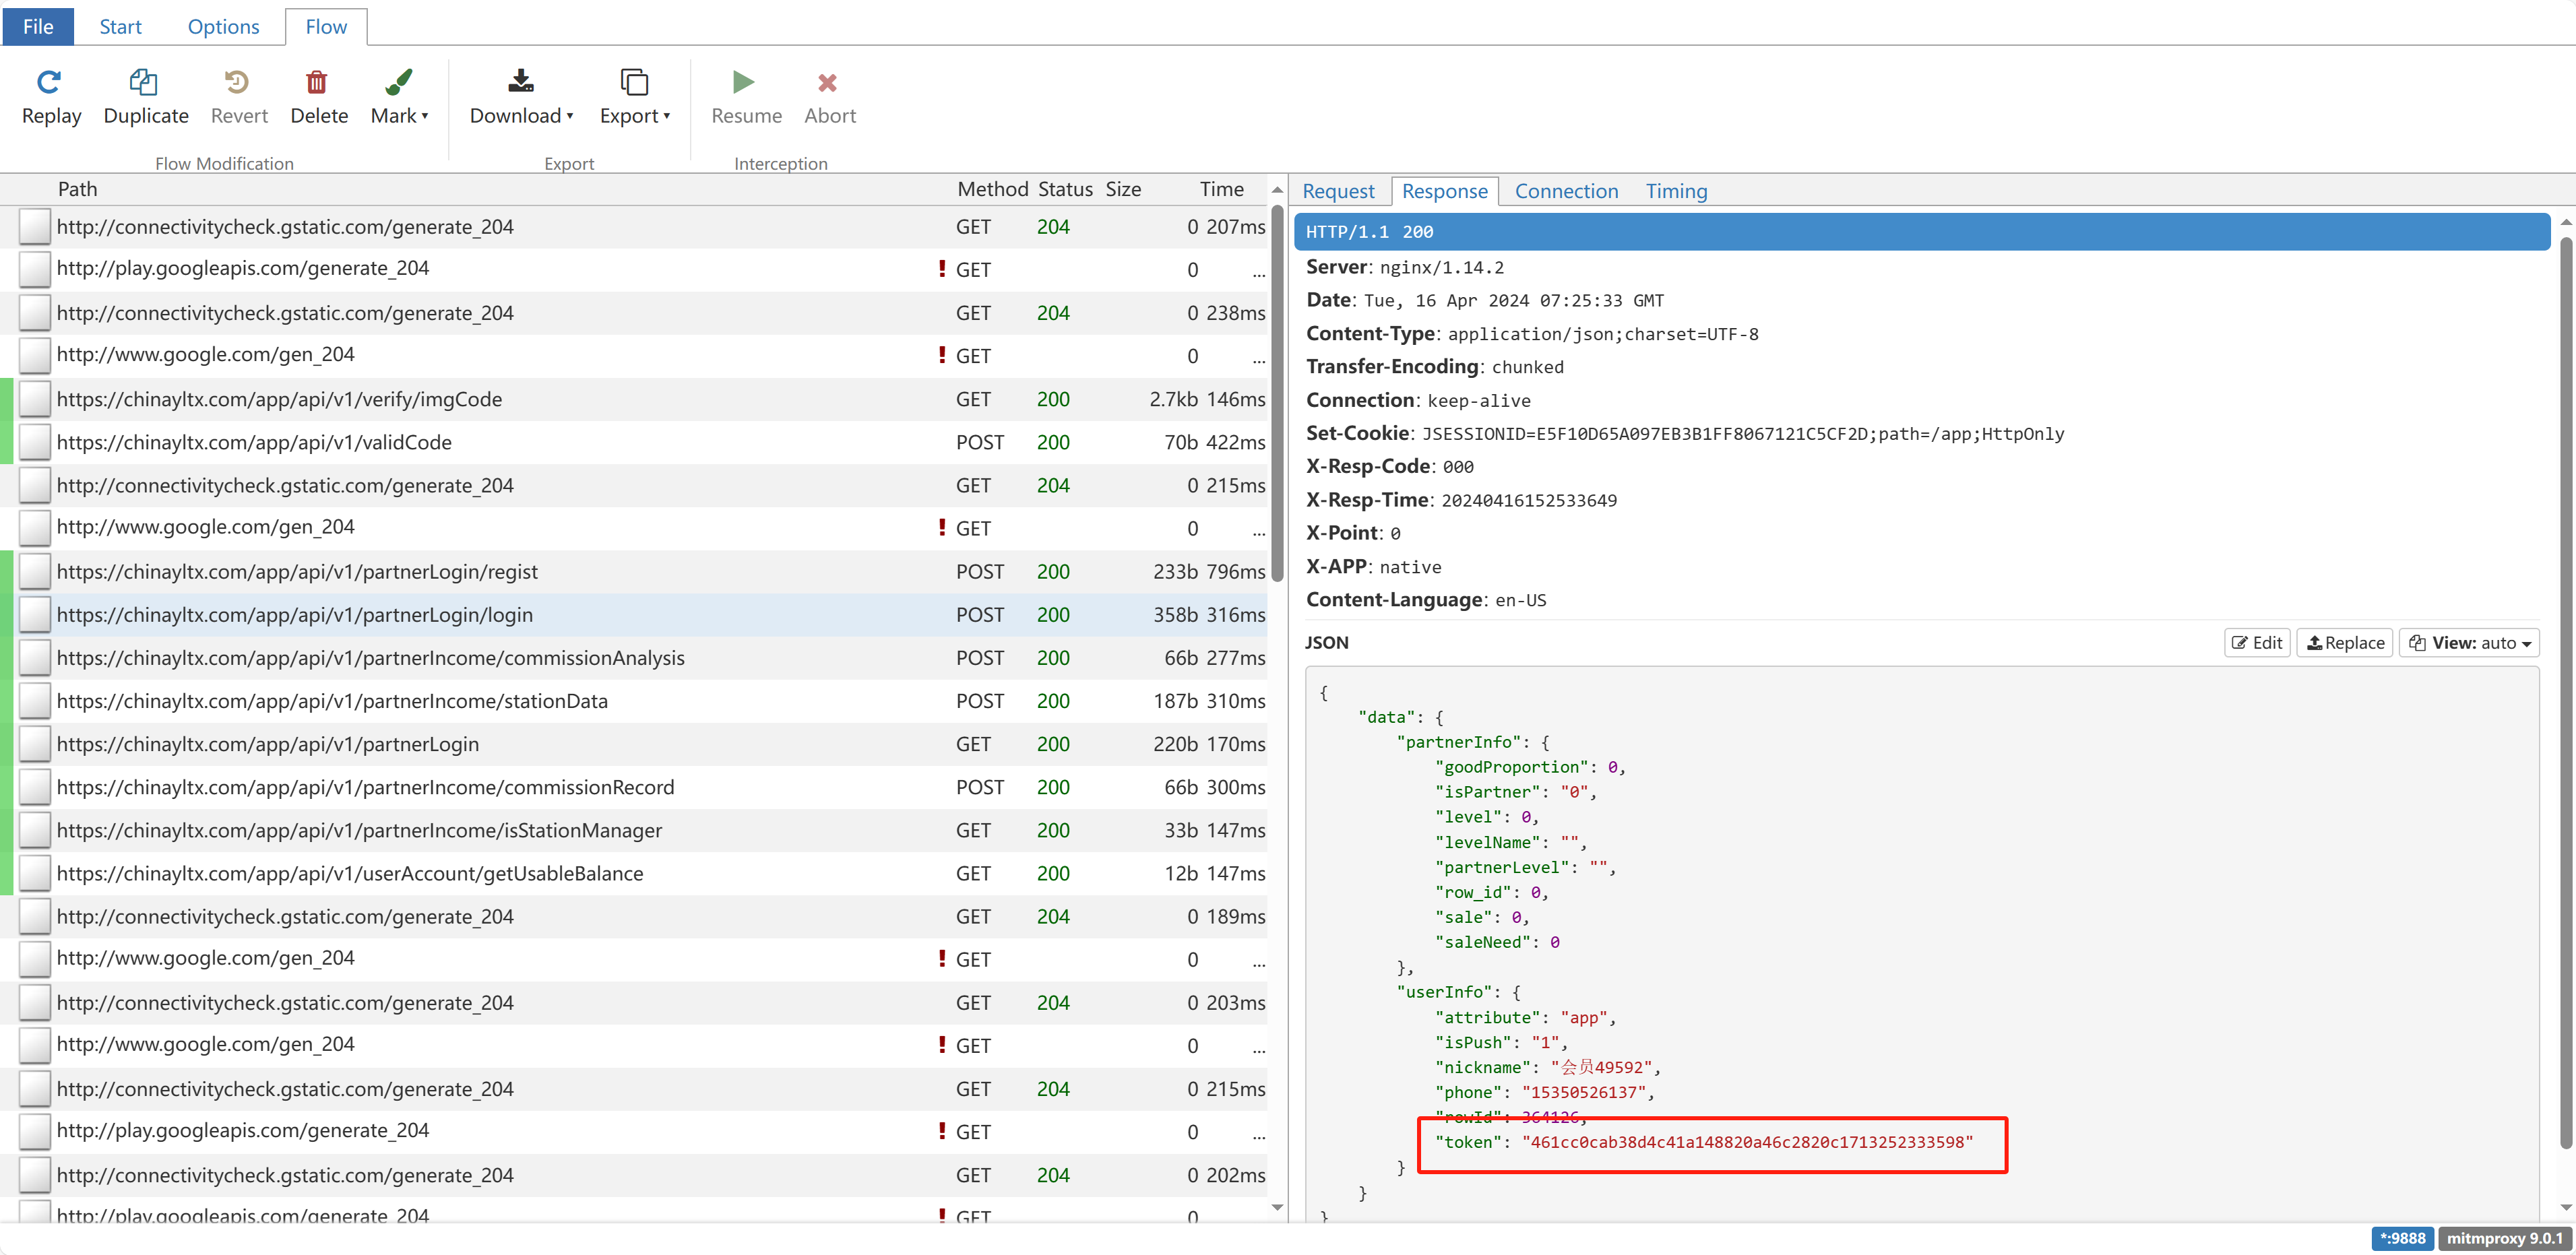Open the Download dropdown
Image resolution: width=2576 pixels, height=1255 pixels.
click(521, 97)
